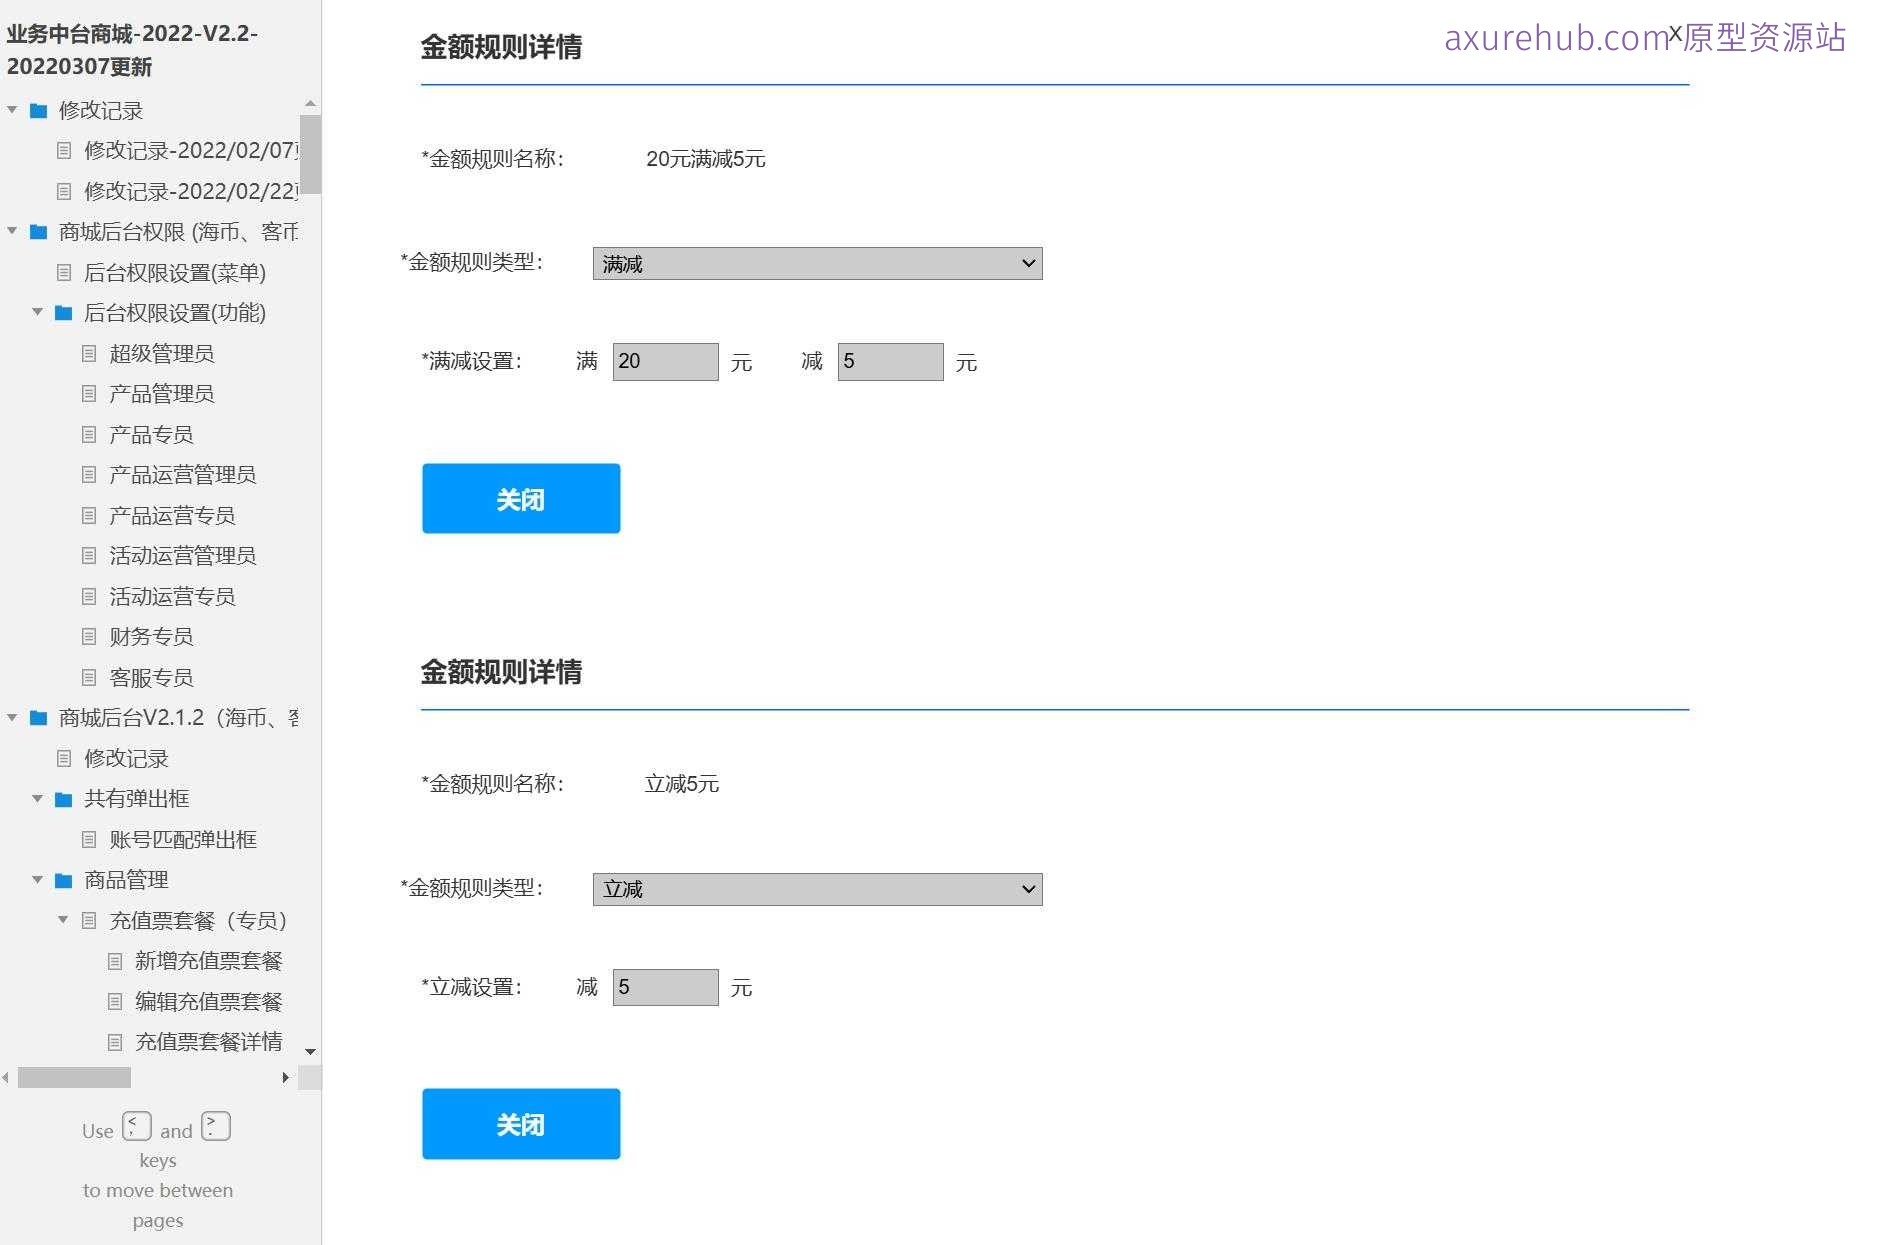This screenshot has height=1245, width=1893.
Task: Collapse the 充值票套餐（专员）node
Action: coord(64,920)
